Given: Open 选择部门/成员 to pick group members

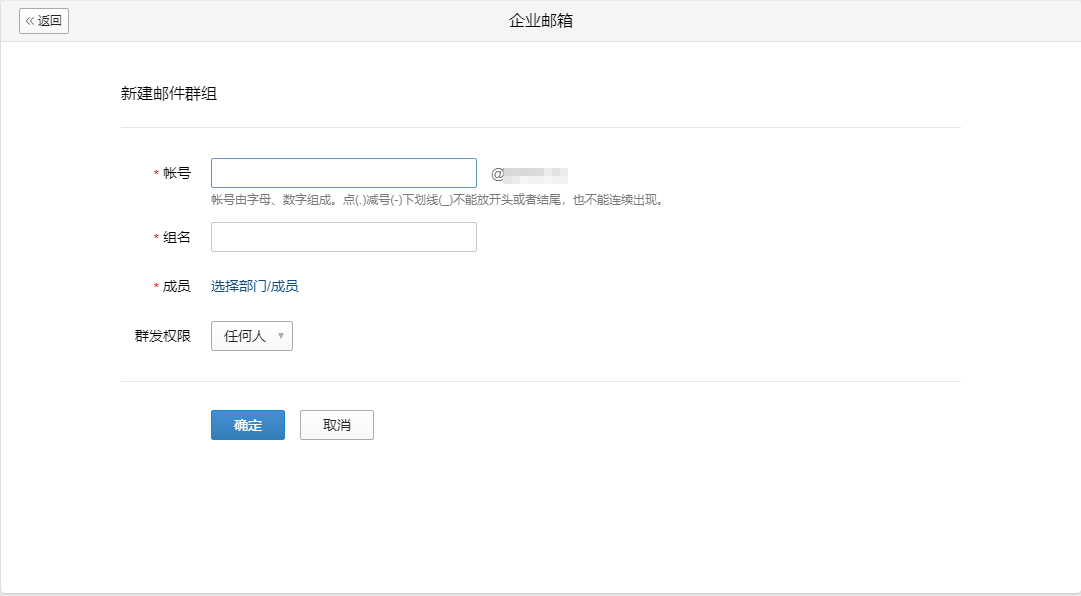Looking at the screenshot, I should tap(255, 285).
